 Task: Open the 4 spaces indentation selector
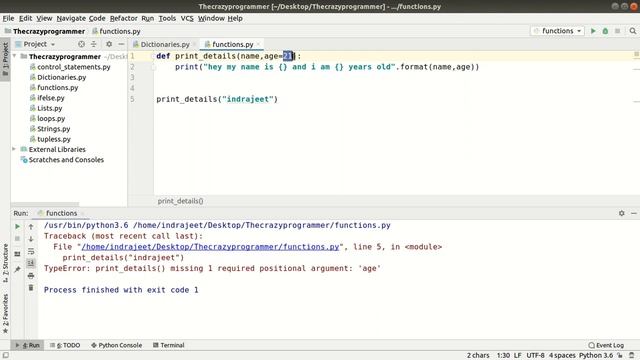pyautogui.click(x=562, y=356)
